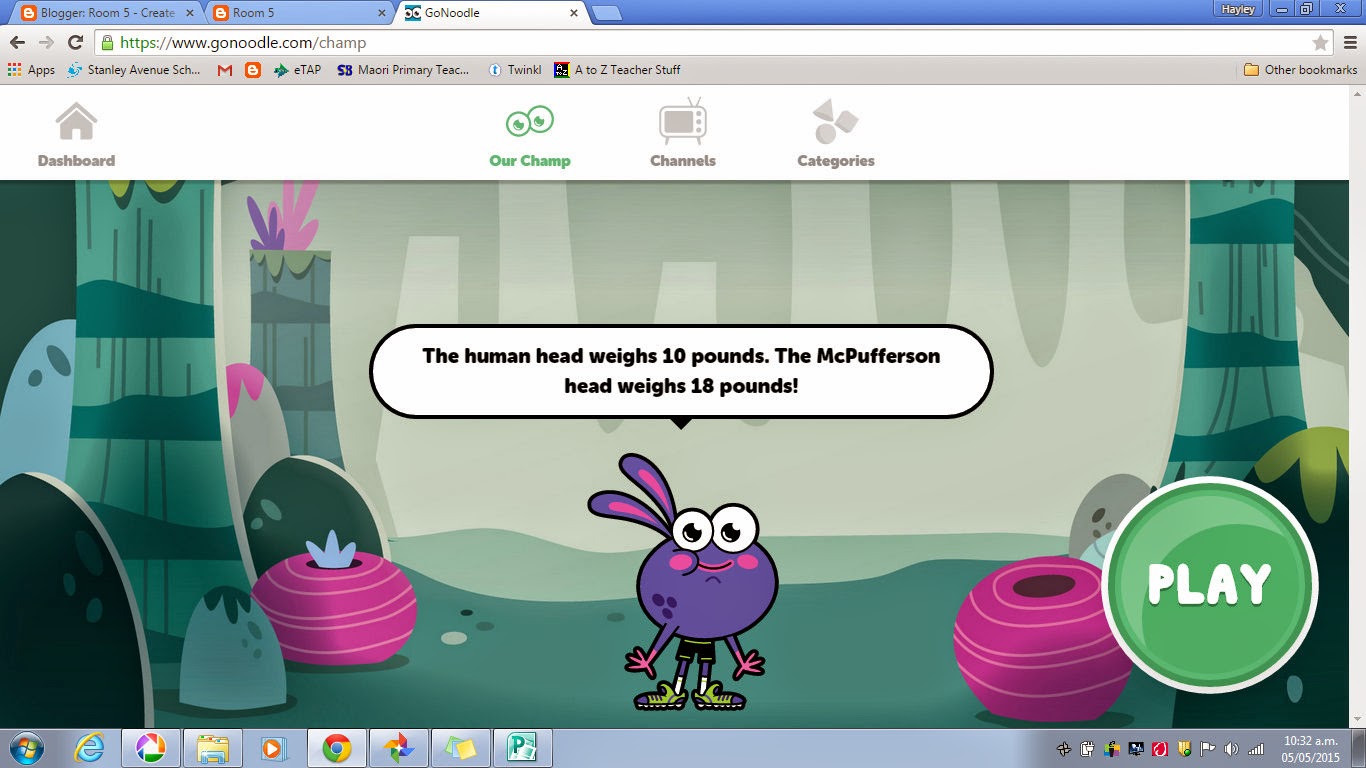The height and width of the screenshot is (768, 1366).
Task: Open the Blogger bookmark icon
Action: click(x=253, y=70)
